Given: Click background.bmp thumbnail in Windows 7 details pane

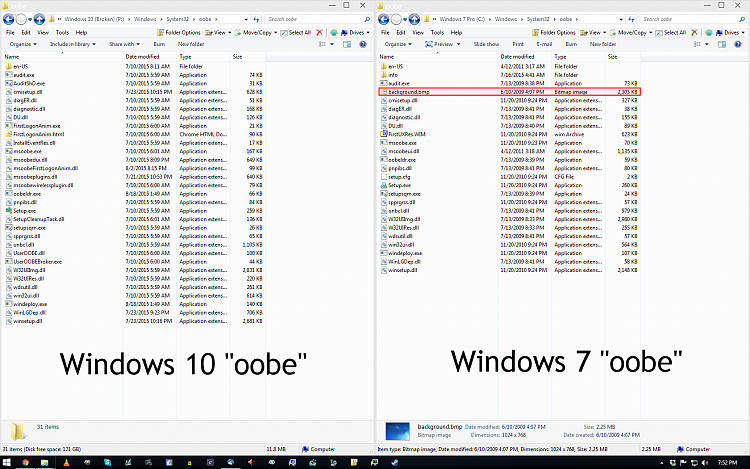Looking at the screenshot, I should click(397, 431).
